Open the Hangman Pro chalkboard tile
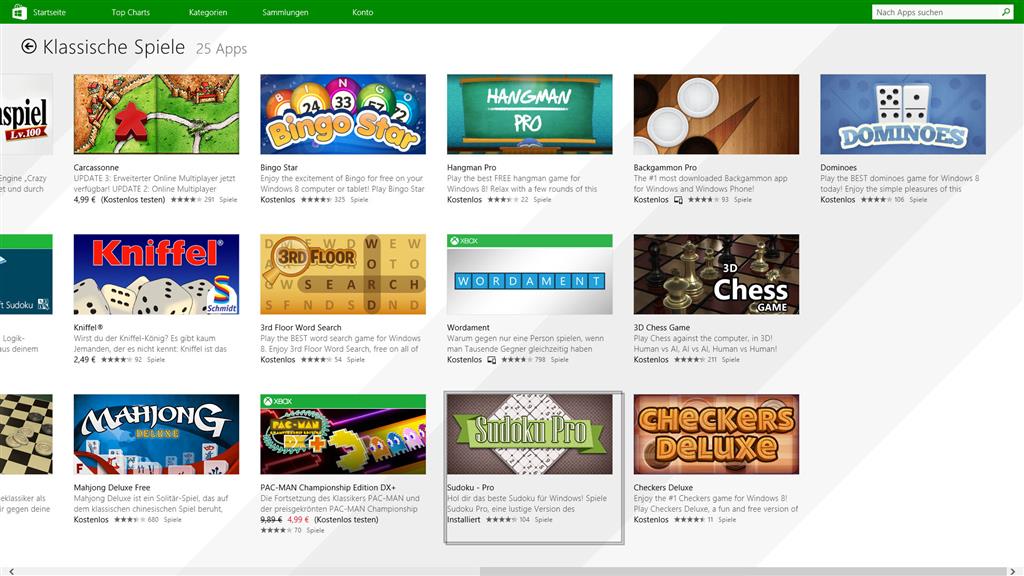This screenshot has width=1024, height=576. [530, 114]
